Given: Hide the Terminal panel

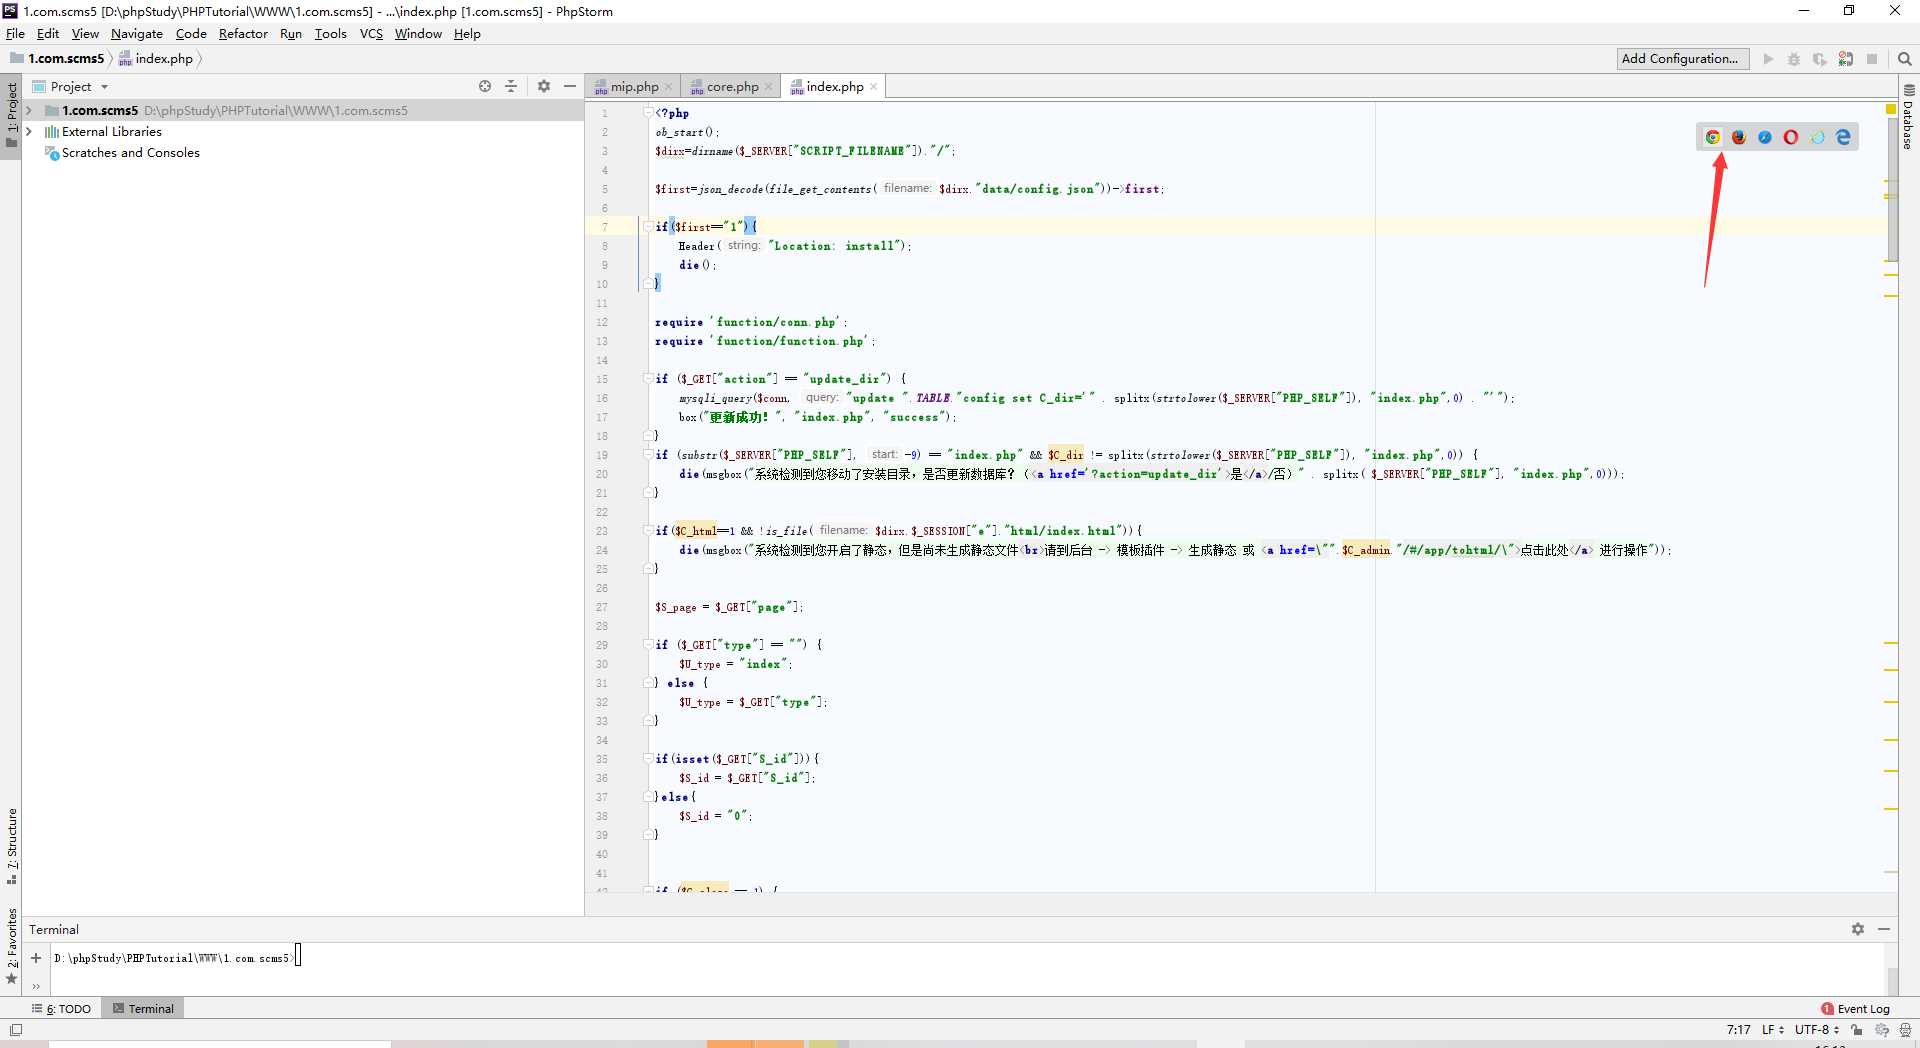Looking at the screenshot, I should coord(1884,929).
